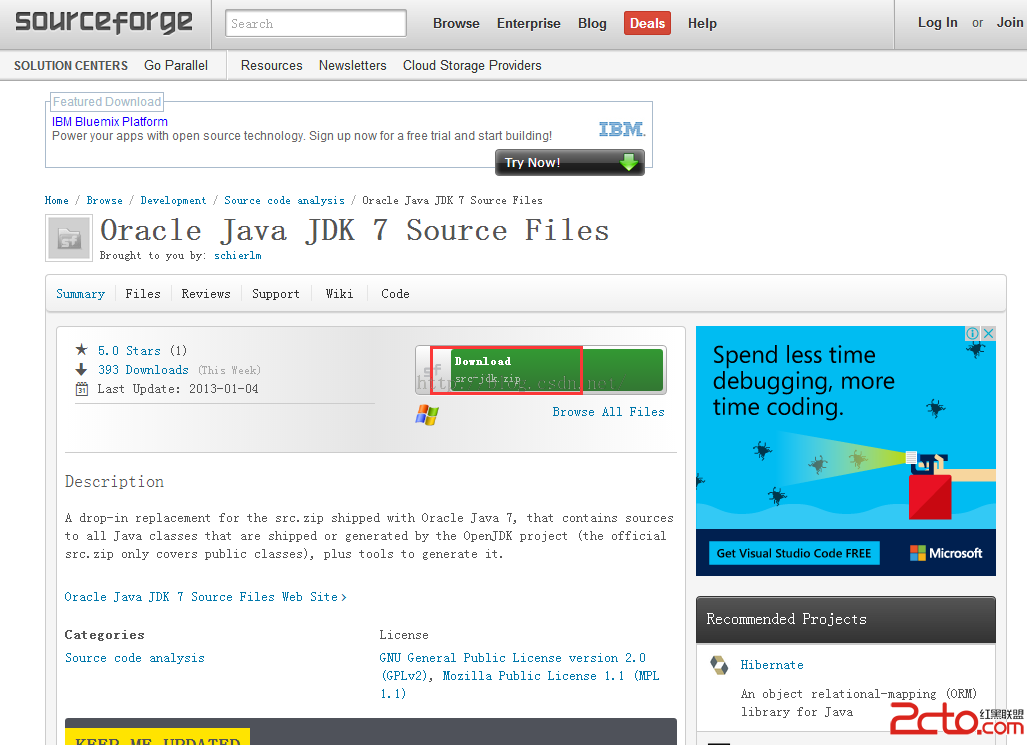The image size is (1027, 745).
Task: Click the Windows platform icon
Action: point(427,414)
